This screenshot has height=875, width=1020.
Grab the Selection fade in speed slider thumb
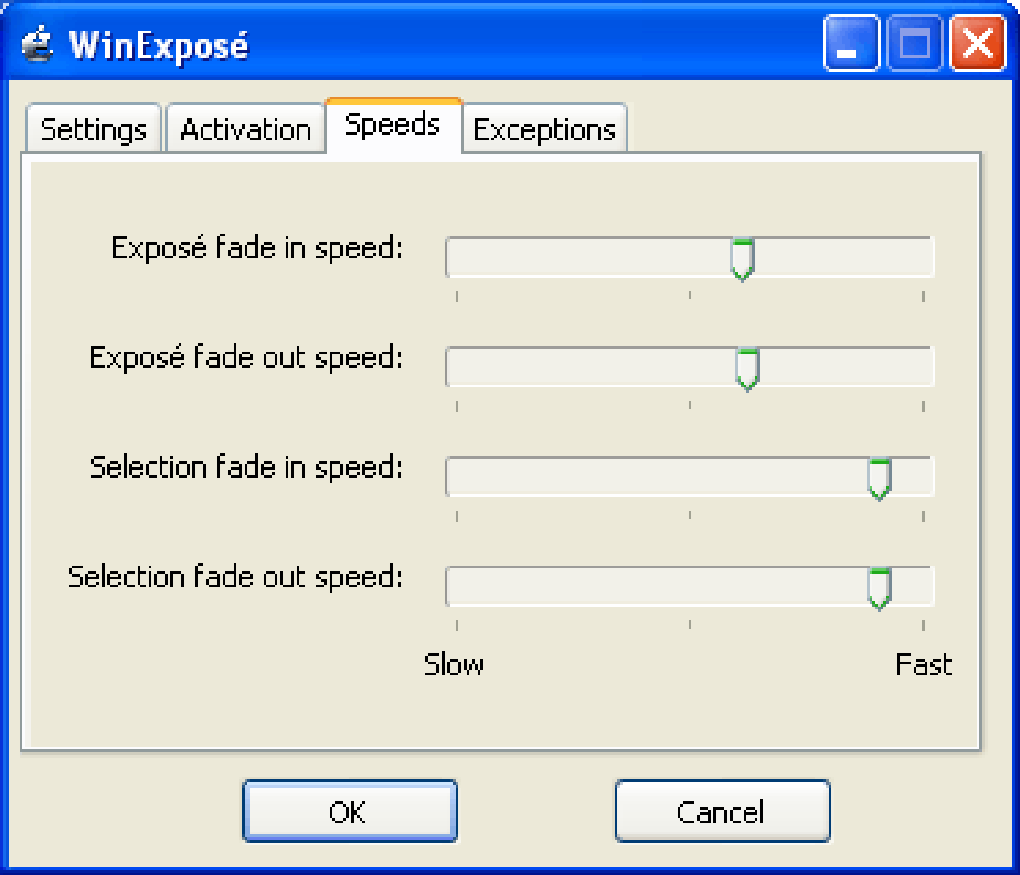[x=879, y=479]
